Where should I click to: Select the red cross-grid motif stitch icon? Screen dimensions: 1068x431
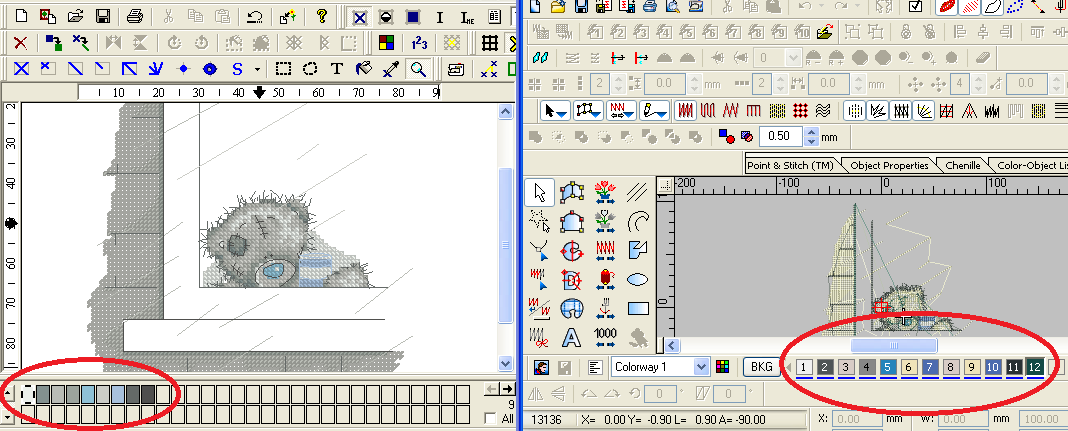click(800, 110)
